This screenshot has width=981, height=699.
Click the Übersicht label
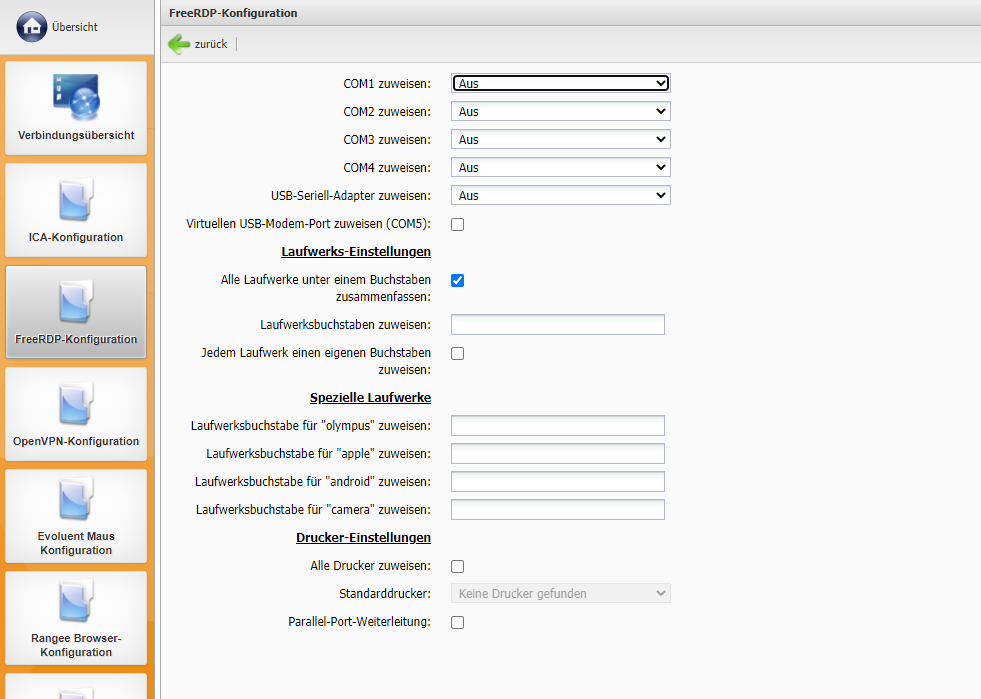point(75,27)
